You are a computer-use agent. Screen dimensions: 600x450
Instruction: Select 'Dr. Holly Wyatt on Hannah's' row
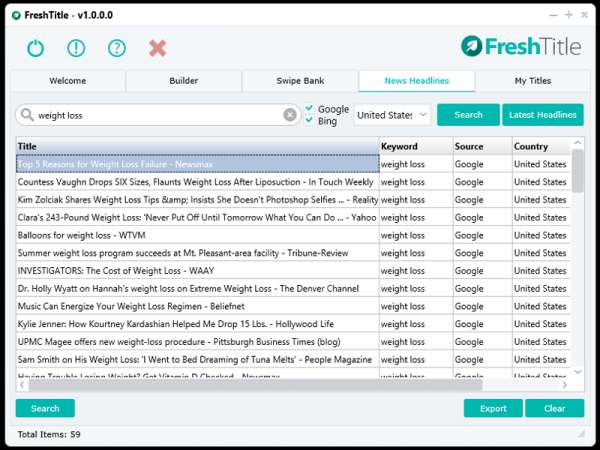pyautogui.click(x=293, y=289)
